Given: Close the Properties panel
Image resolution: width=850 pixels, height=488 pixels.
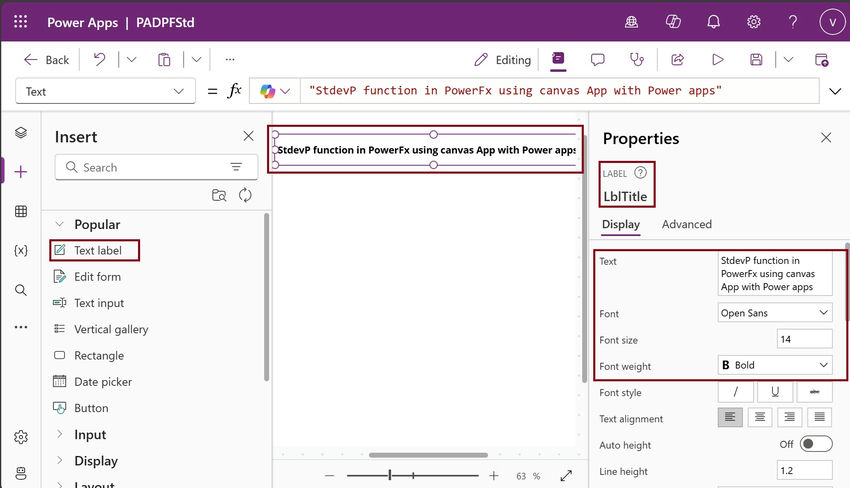Looking at the screenshot, I should 826,138.
